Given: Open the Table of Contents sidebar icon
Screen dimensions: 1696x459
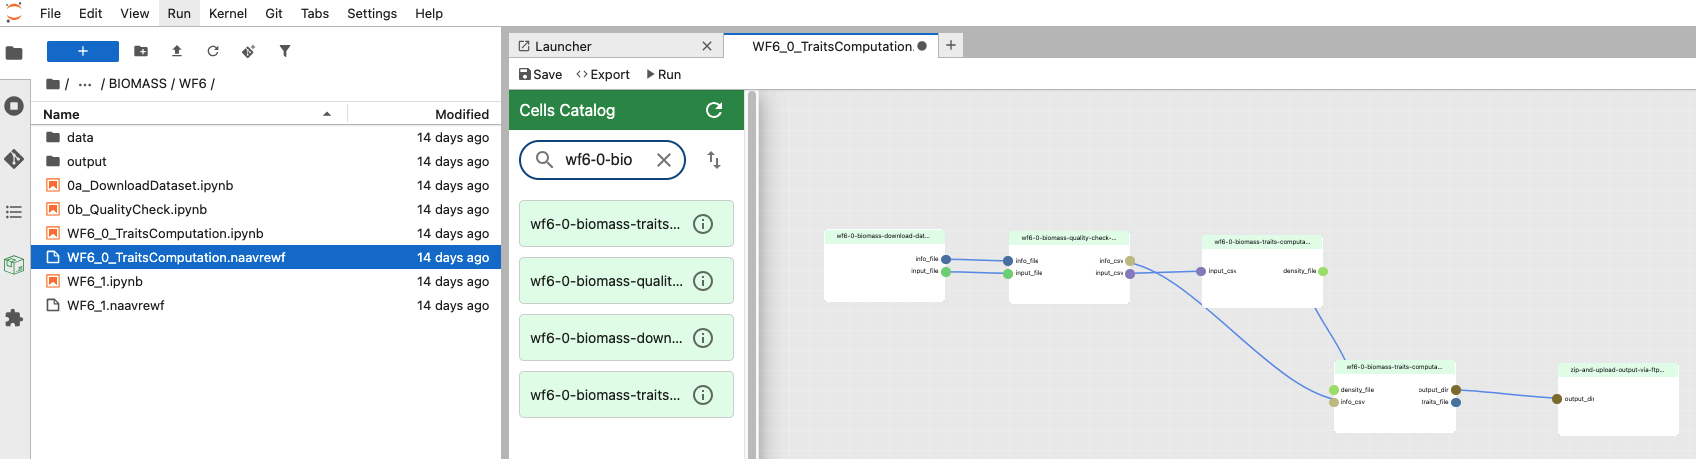Looking at the screenshot, I should 14,212.
